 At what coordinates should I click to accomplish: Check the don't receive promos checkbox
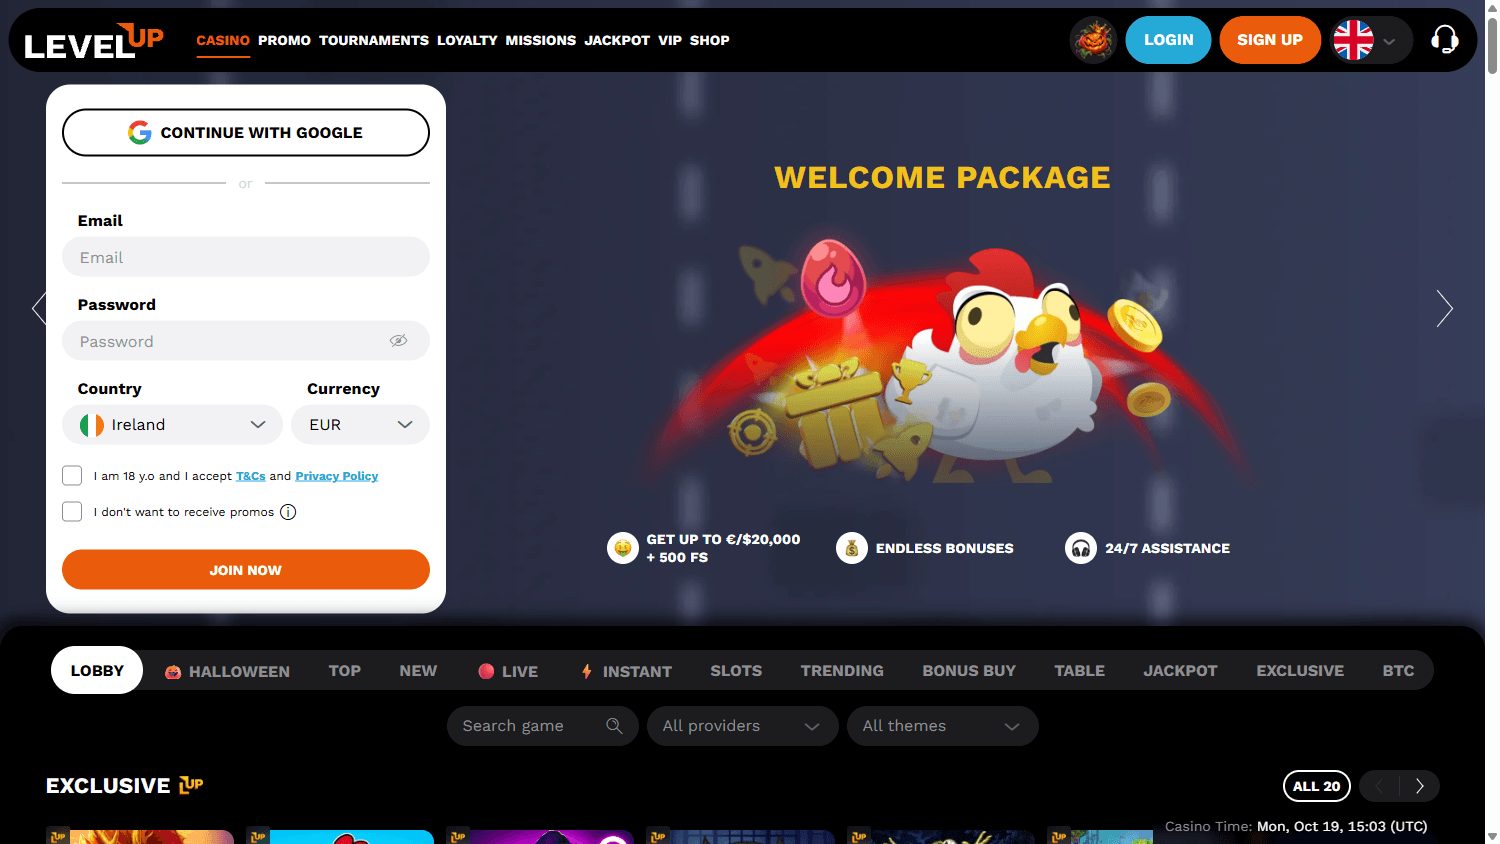click(x=72, y=512)
